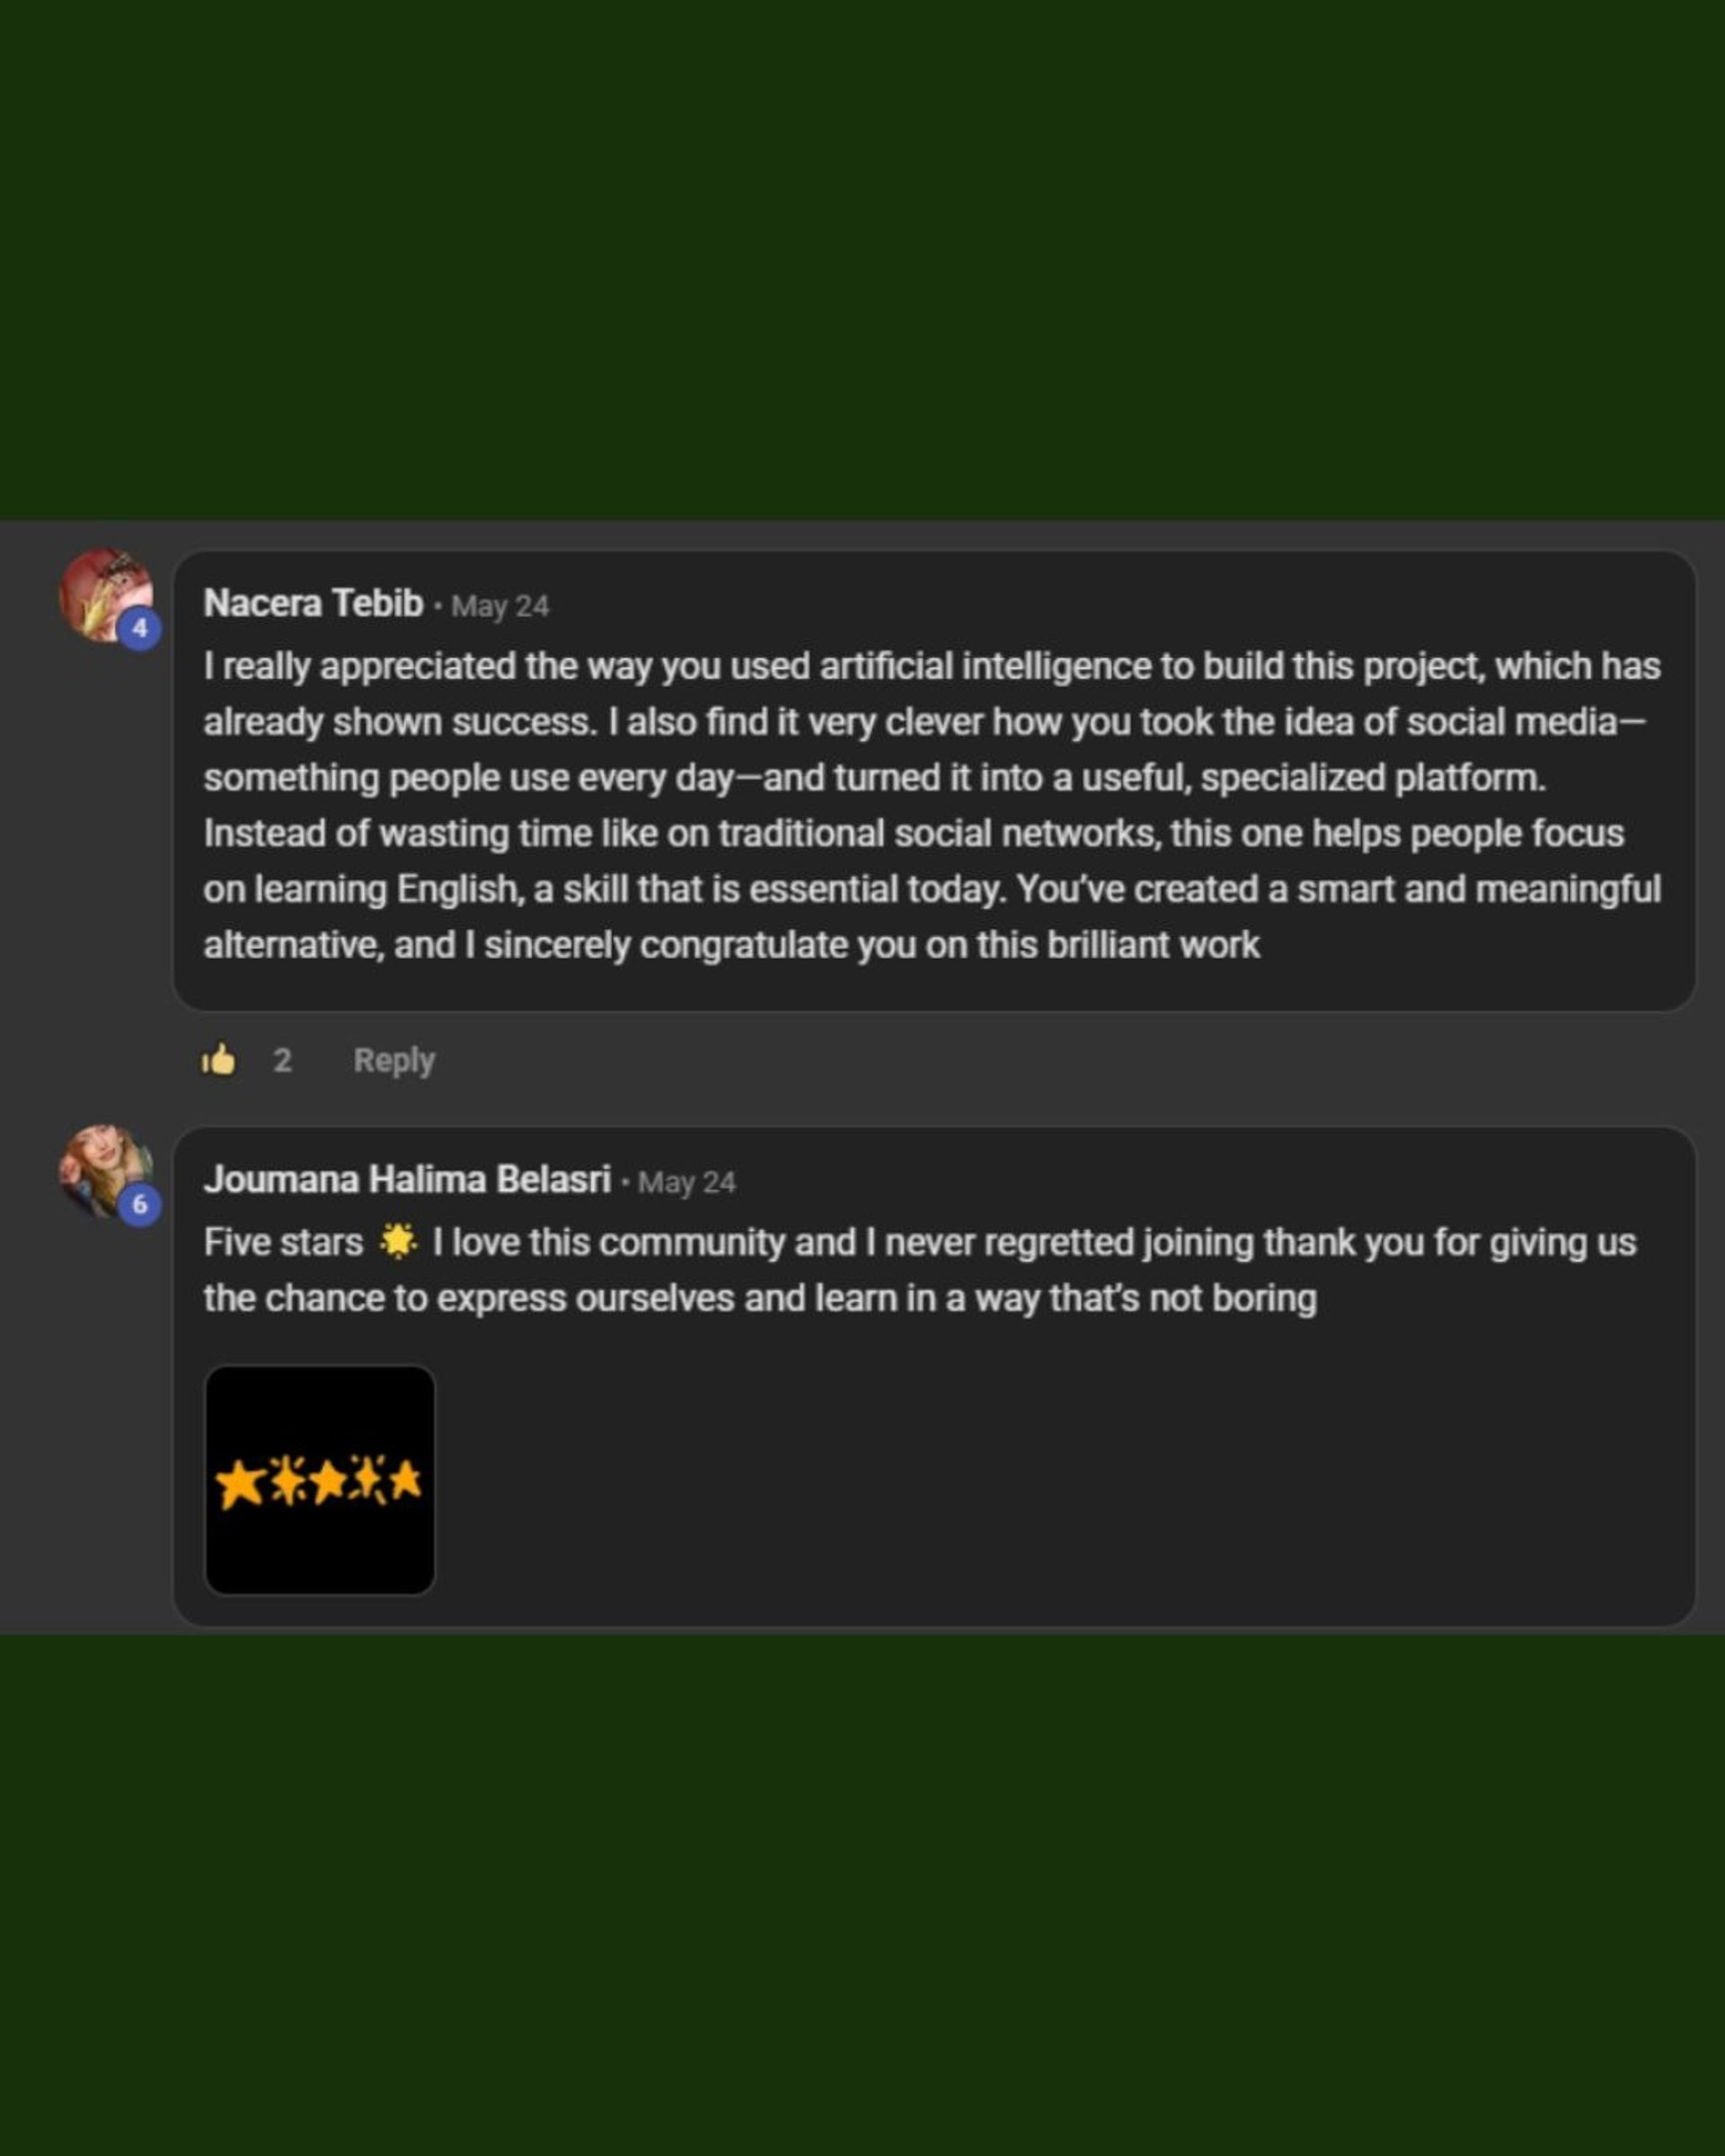This screenshot has width=1725, height=2156.
Task: Click Nacera's comment text about artificial intelligence
Action: point(930,805)
